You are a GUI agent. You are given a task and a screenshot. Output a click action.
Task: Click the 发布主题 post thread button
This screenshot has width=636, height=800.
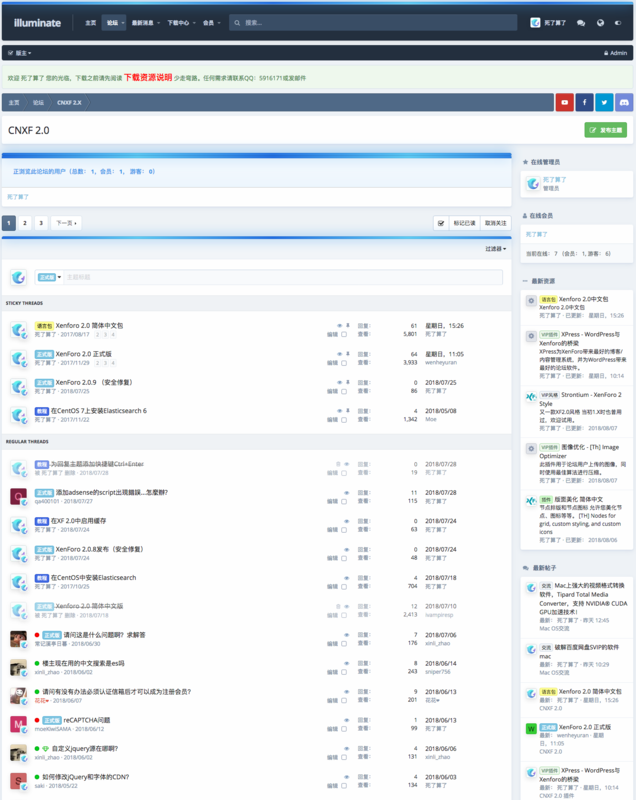pos(605,130)
